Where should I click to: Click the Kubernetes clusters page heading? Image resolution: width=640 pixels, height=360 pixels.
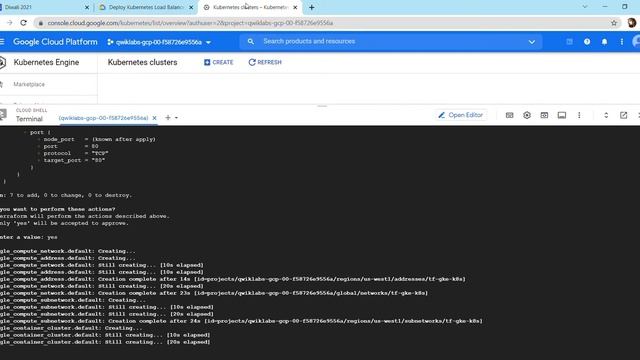coord(142,62)
